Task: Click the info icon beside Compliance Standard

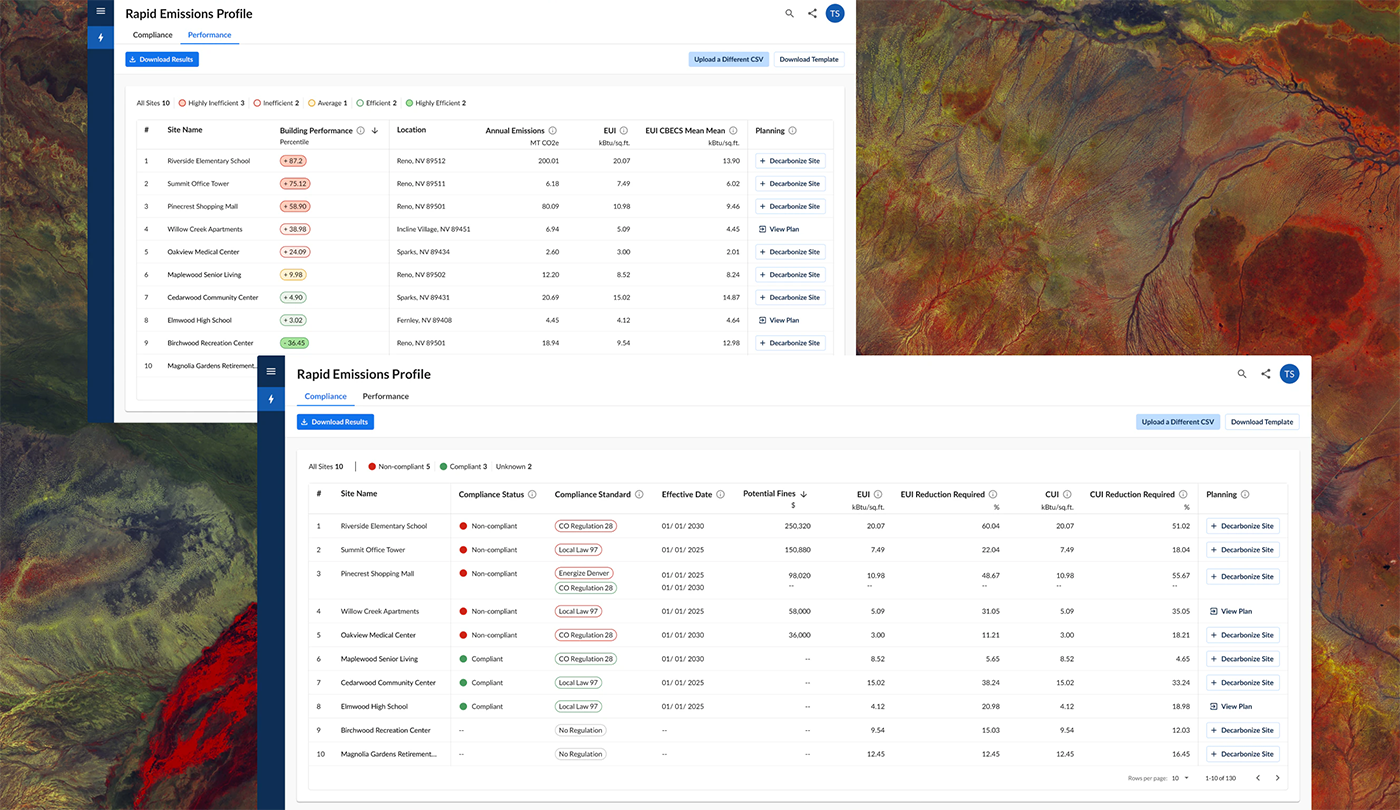Action: point(639,494)
